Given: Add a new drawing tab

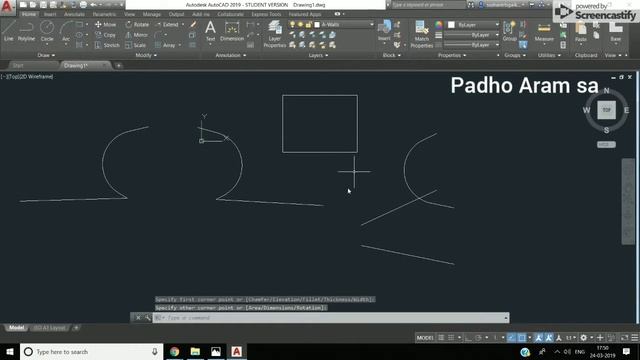Looking at the screenshot, I should [x=118, y=65].
